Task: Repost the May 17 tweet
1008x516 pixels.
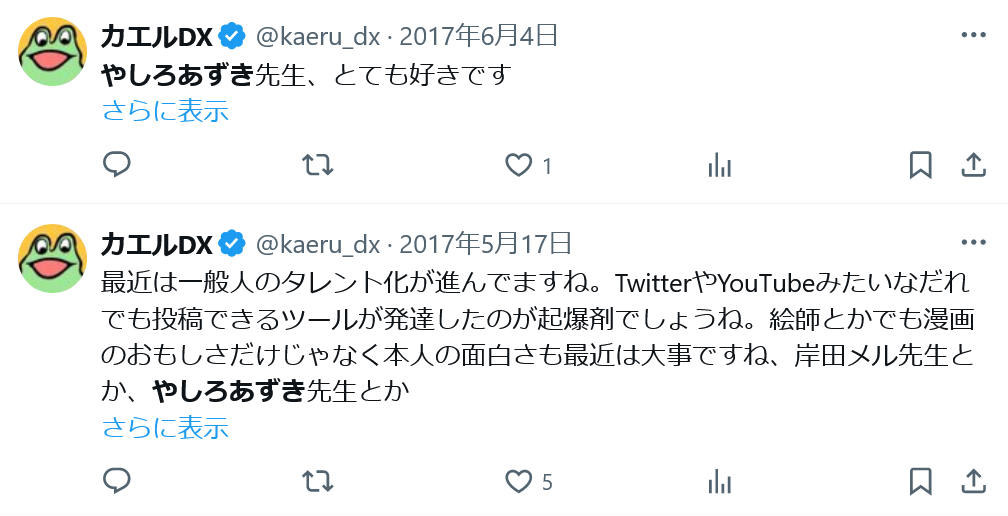Action: click(x=318, y=481)
